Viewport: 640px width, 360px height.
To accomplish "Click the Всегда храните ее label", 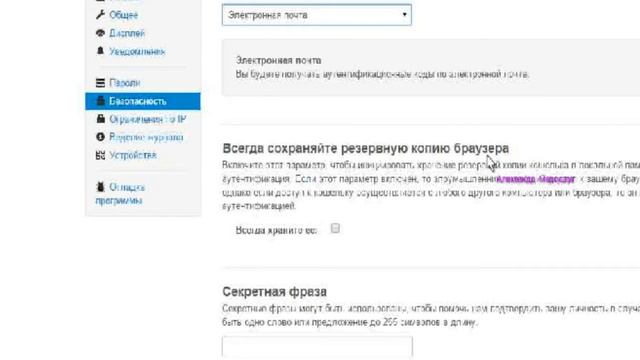I will 276,230.
